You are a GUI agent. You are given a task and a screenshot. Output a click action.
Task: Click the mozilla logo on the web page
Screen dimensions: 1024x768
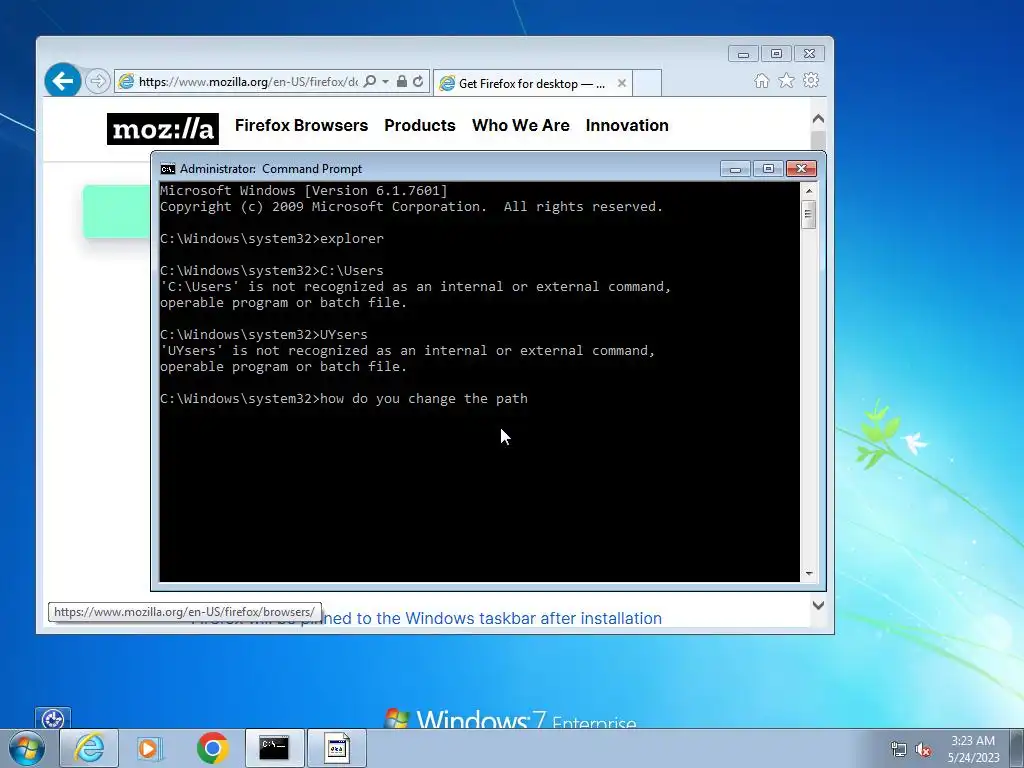click(163, 129)
